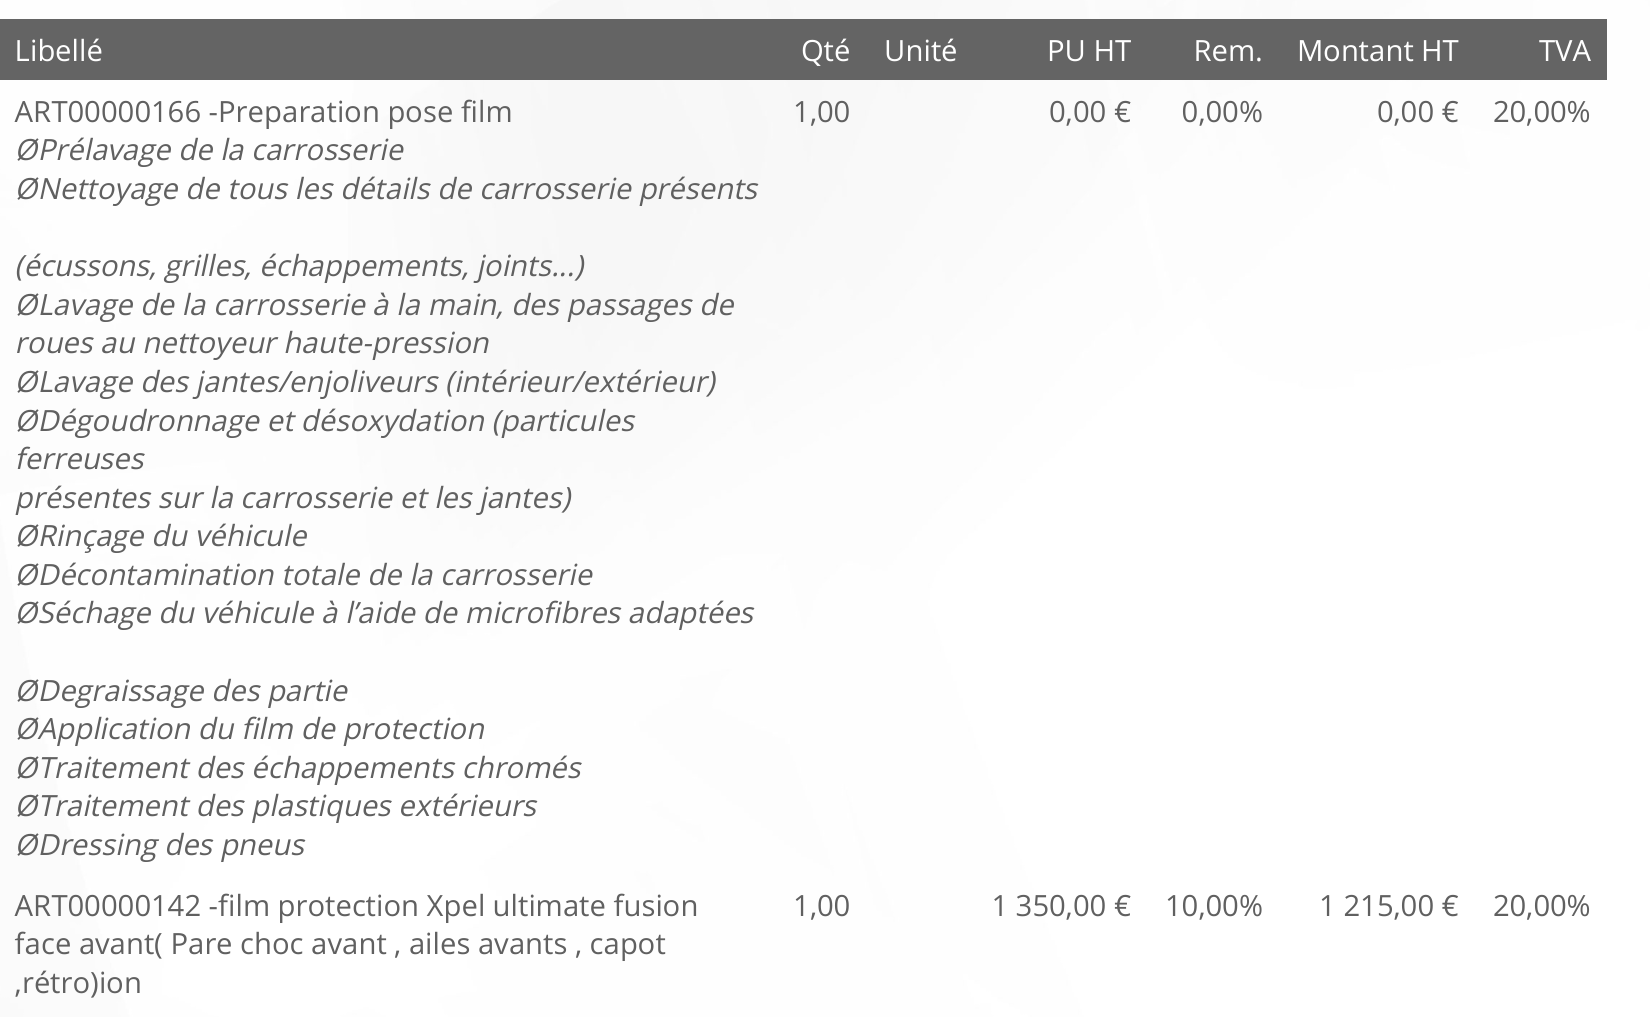The width and height of the screenshot is (1650, 1017).
Task: Select the Dressing des pneus line
Action: click(160, 845)
